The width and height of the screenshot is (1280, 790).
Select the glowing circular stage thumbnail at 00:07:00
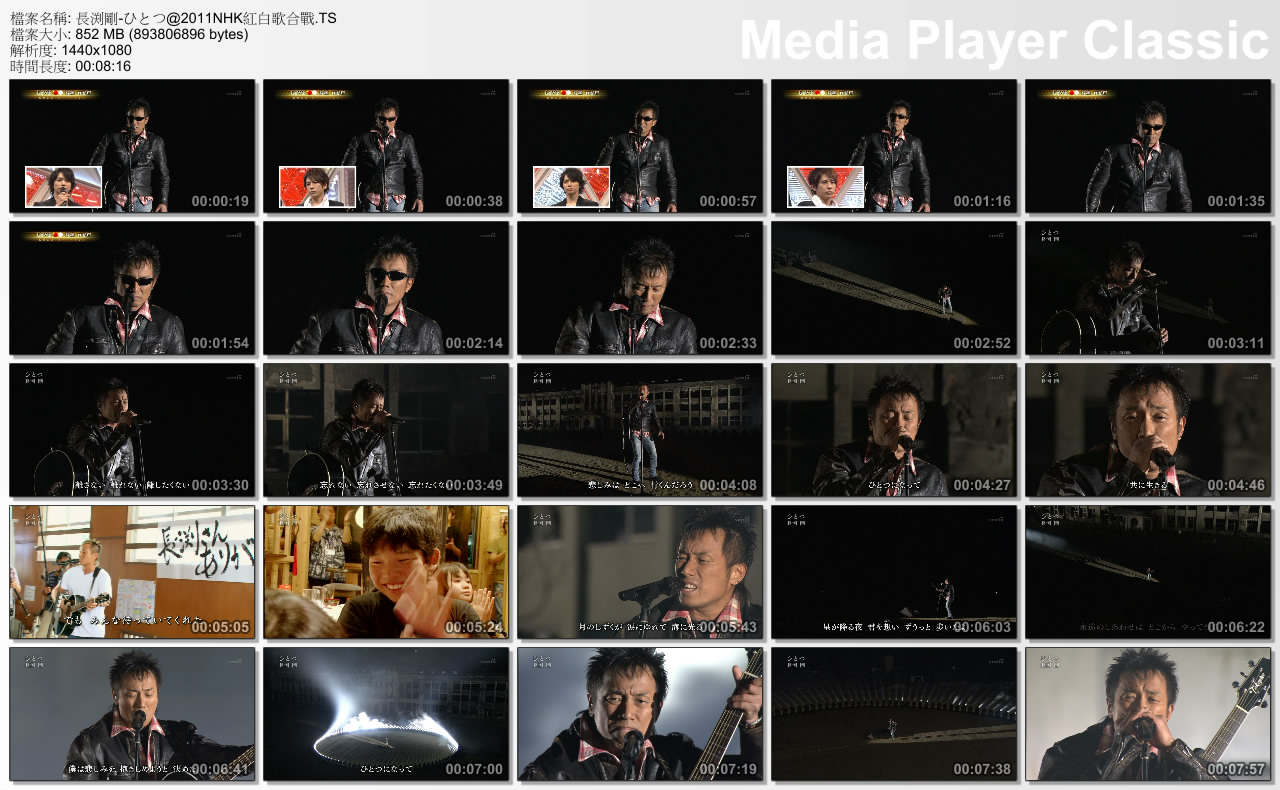click(x=386, y=714)
